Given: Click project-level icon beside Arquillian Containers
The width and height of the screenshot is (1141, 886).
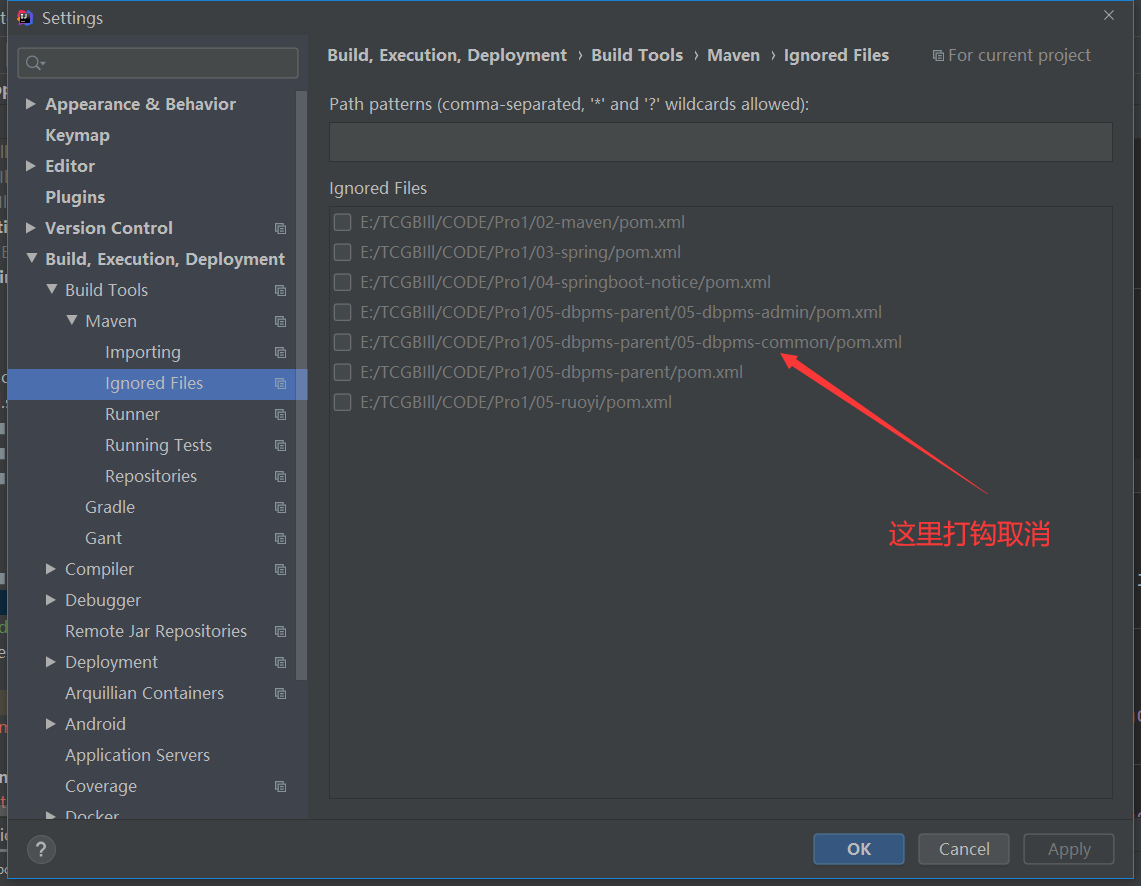Looking at the screenshot, I should pyautogui.click(x=280, y=693).
